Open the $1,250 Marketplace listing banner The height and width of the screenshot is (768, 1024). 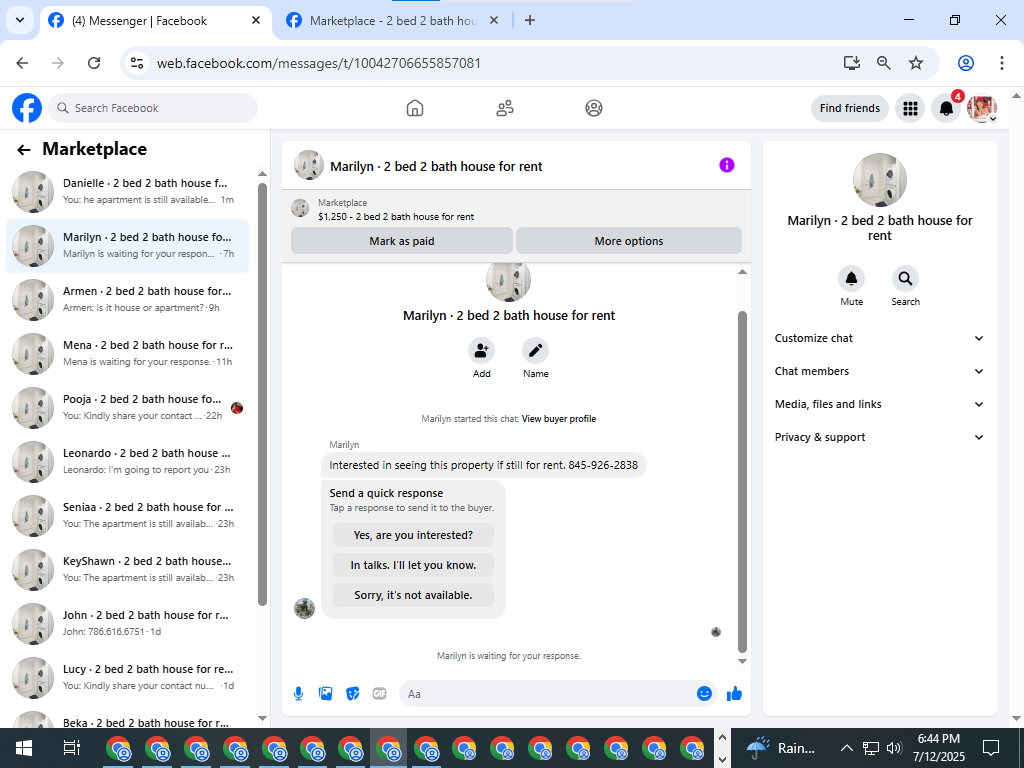tap(516, 210)
